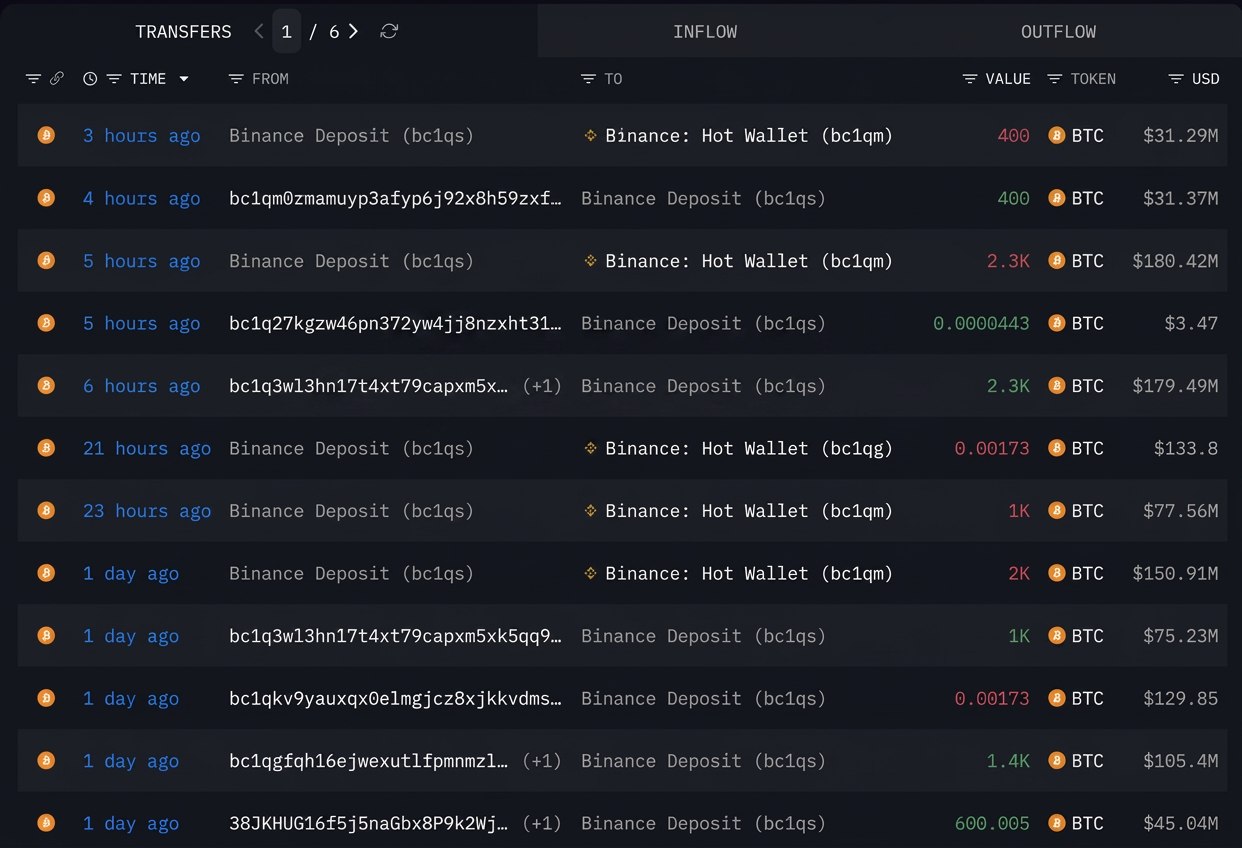Click Bitcoin chain icon in 23 hours ago row
1242x848 pixels.
pyautogui.click(x=46, y=510)
